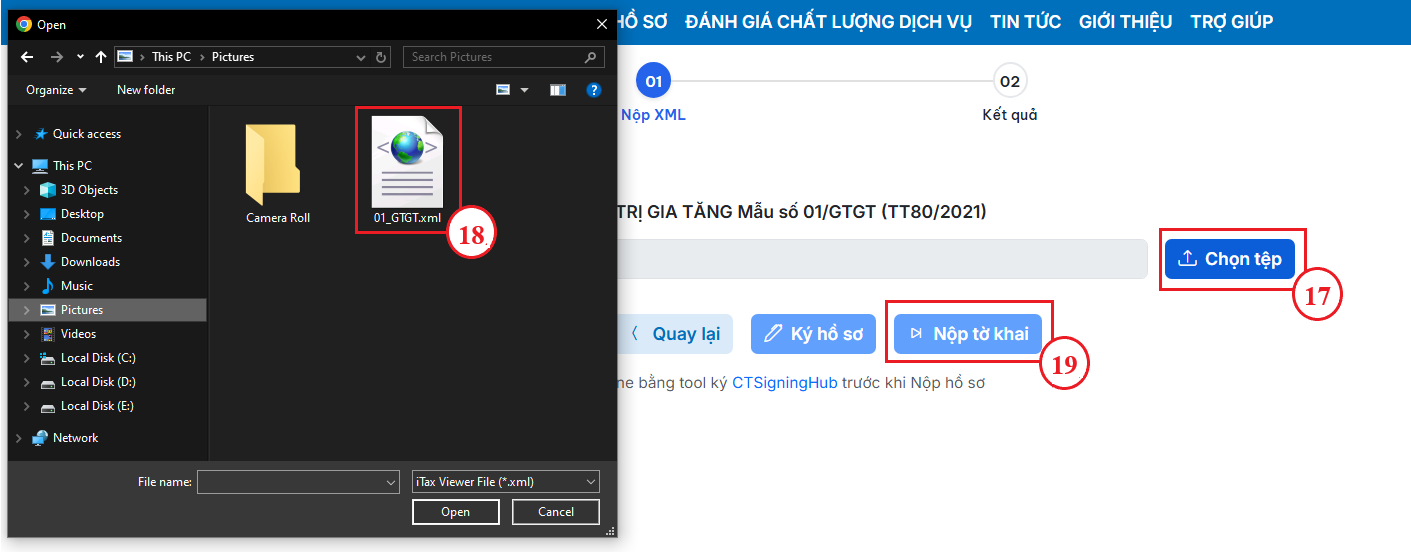The image size is (1411, 552).
Task: Select Downloads in the navigation tree
Action: [90, 262]
